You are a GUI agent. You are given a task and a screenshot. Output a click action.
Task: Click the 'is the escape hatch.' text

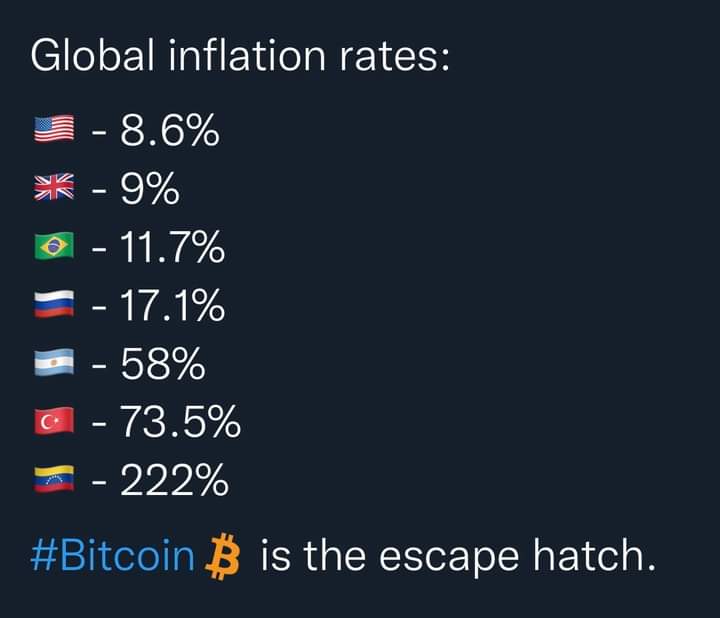click(x=458, y=556)
